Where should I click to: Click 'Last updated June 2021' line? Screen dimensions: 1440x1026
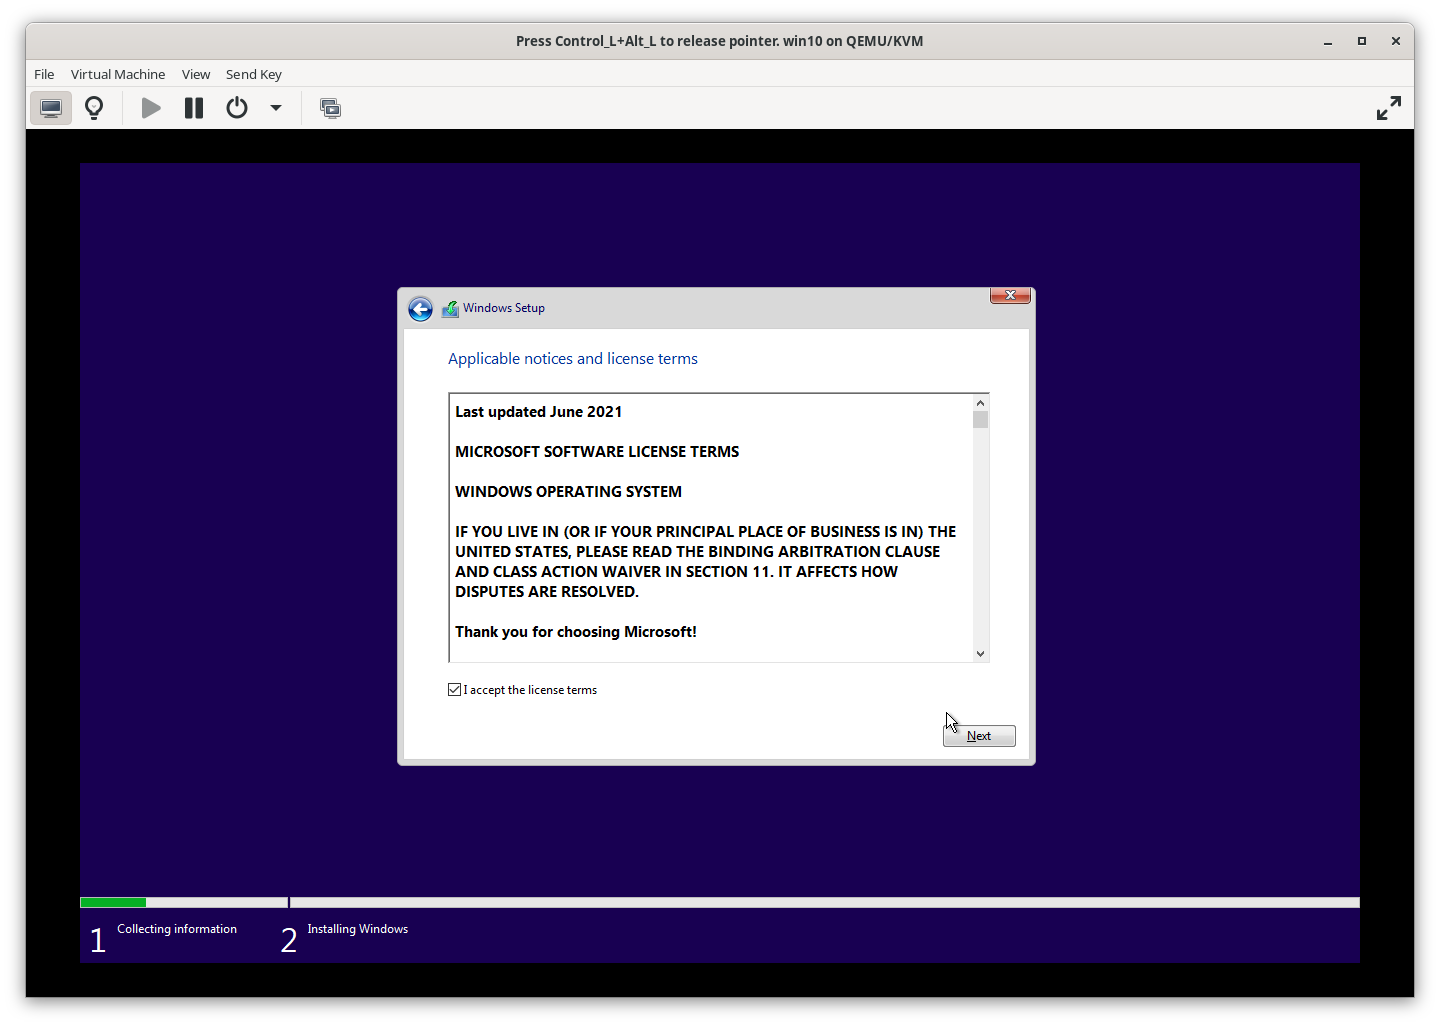(539, 412)
